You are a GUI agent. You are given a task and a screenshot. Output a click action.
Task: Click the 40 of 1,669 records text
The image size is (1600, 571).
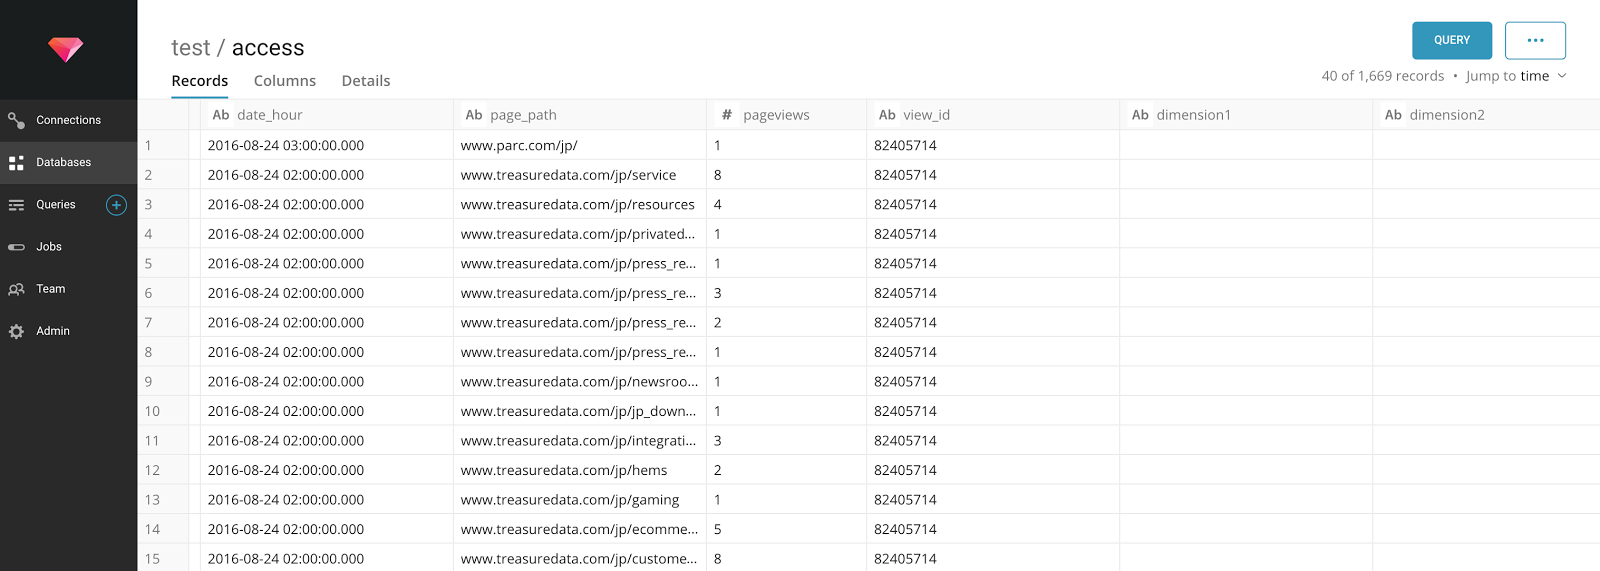[1383, 76]
